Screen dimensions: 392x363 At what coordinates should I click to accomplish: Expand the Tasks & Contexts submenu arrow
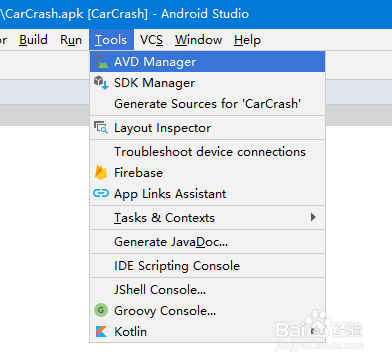click(x=313, y=217)
